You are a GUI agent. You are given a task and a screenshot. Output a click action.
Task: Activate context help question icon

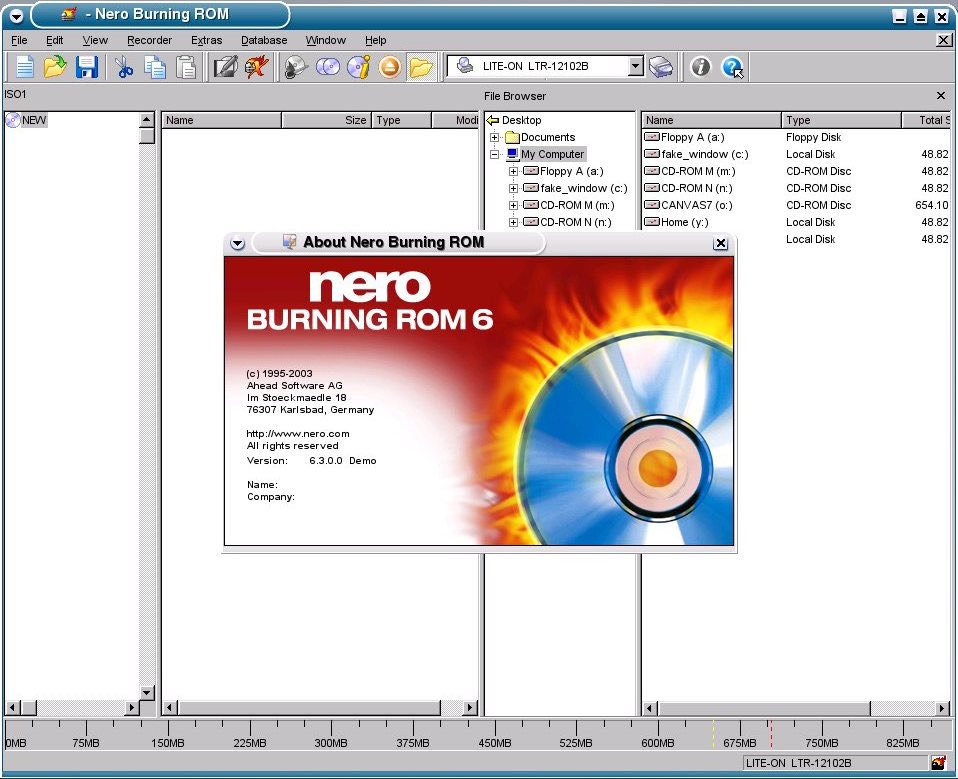pyautogui.click(x=732, y=67)
